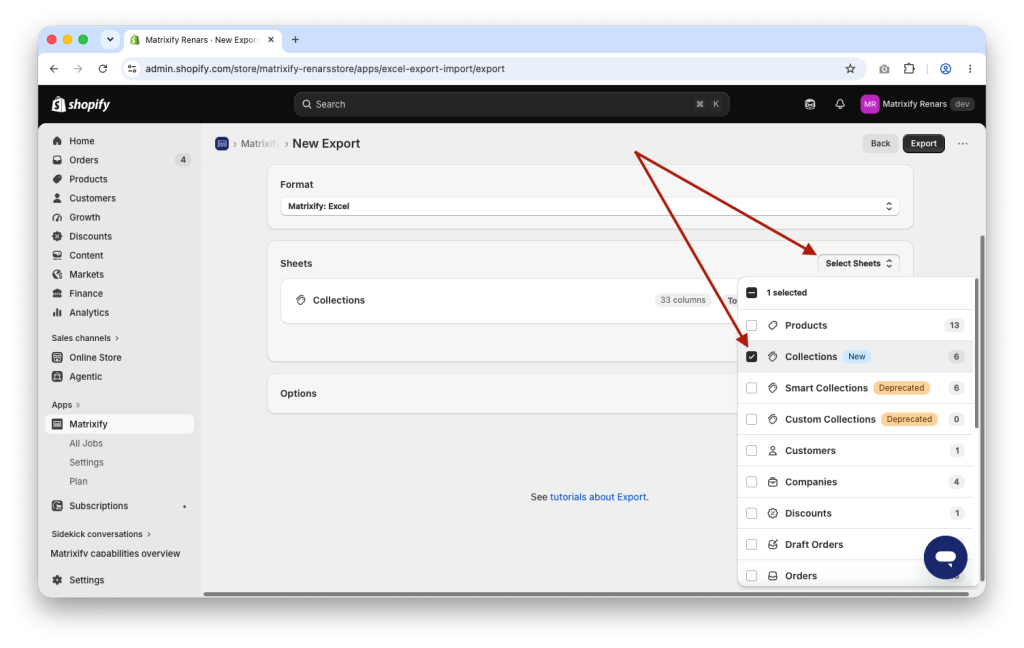Check the Custom Collections checkbox
Image resolution: width=1024 pixels, height=648 pixels.
coord(752,419)
